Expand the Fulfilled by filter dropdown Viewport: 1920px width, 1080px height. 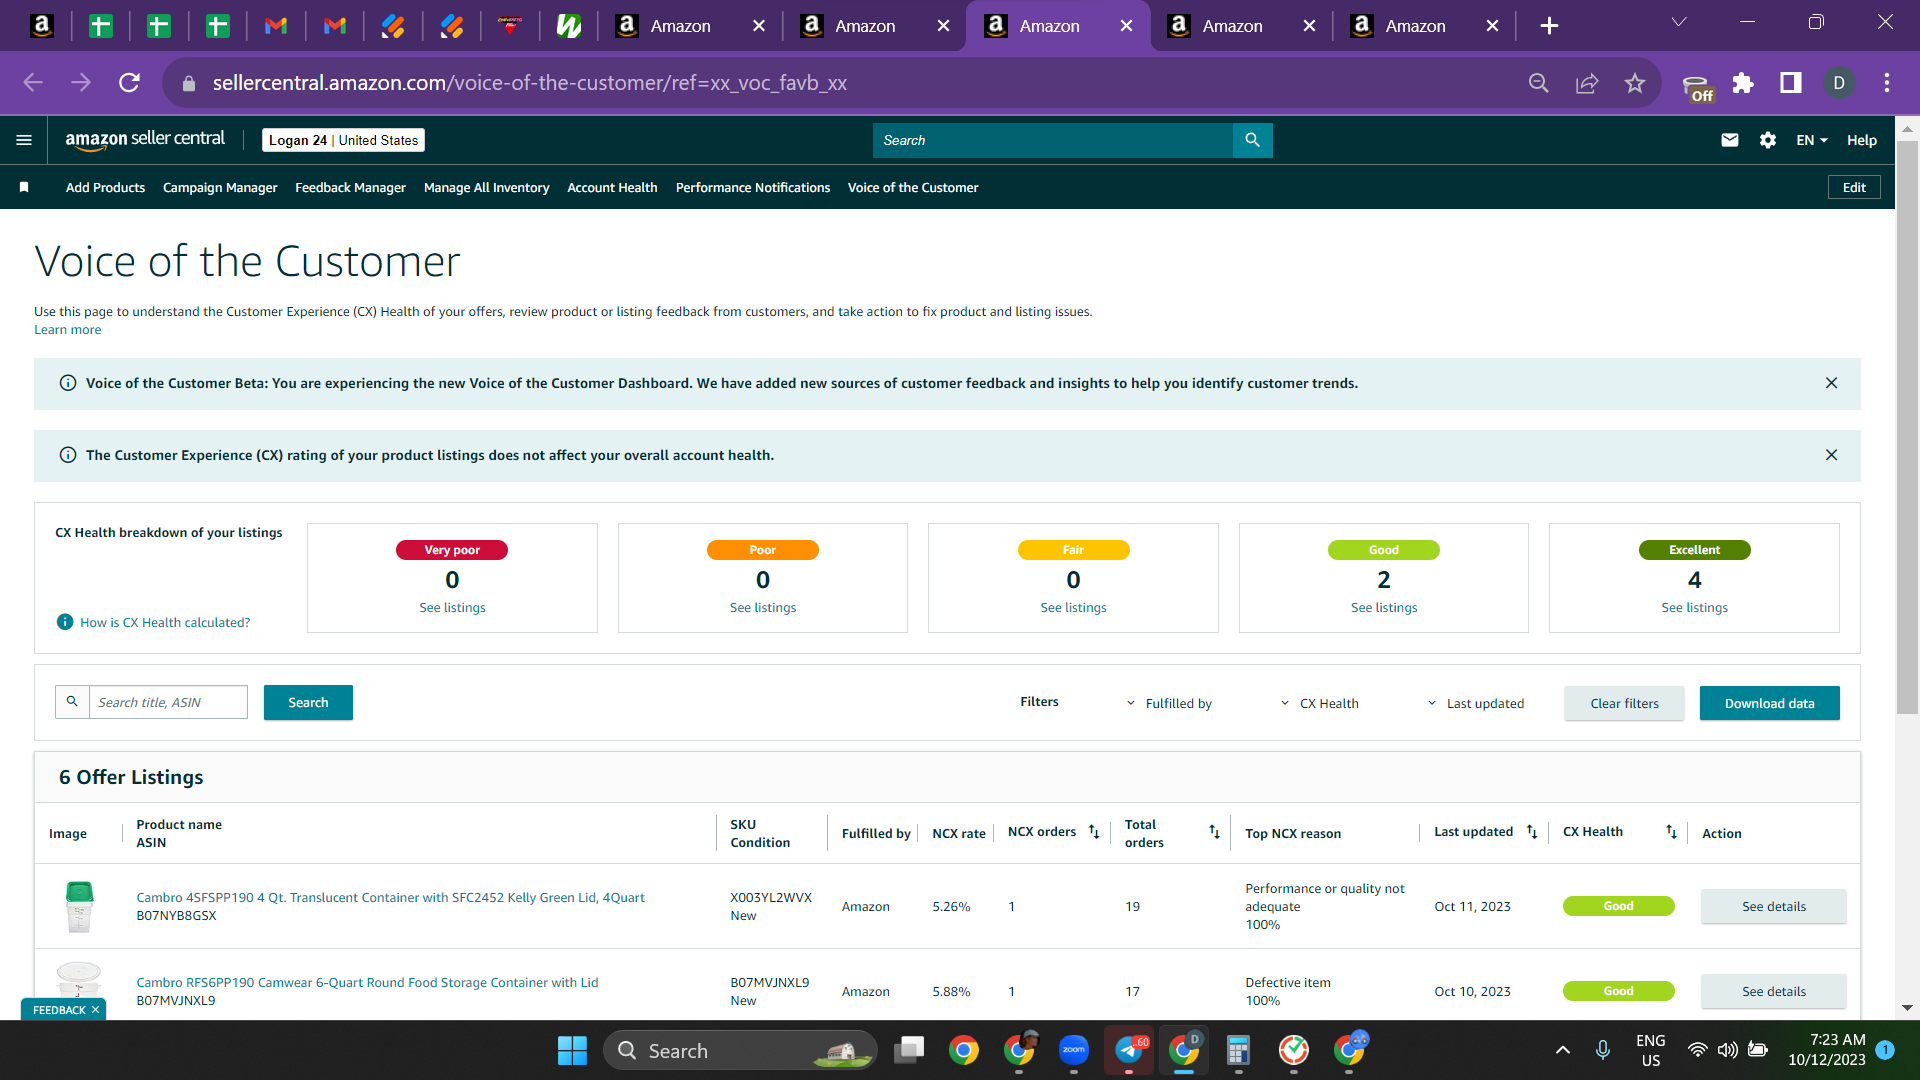(1169, 703)
